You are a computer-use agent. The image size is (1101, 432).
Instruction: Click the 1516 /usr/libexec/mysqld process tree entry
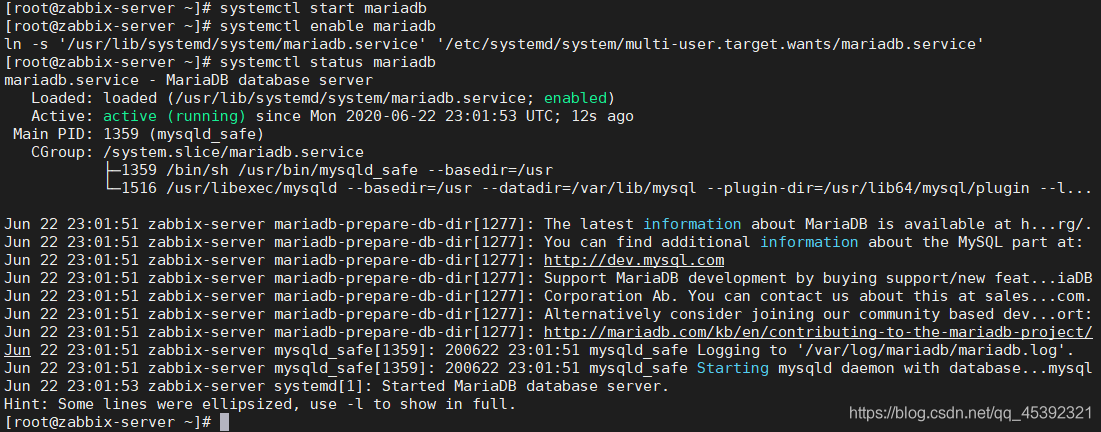(x=598, y=188)
